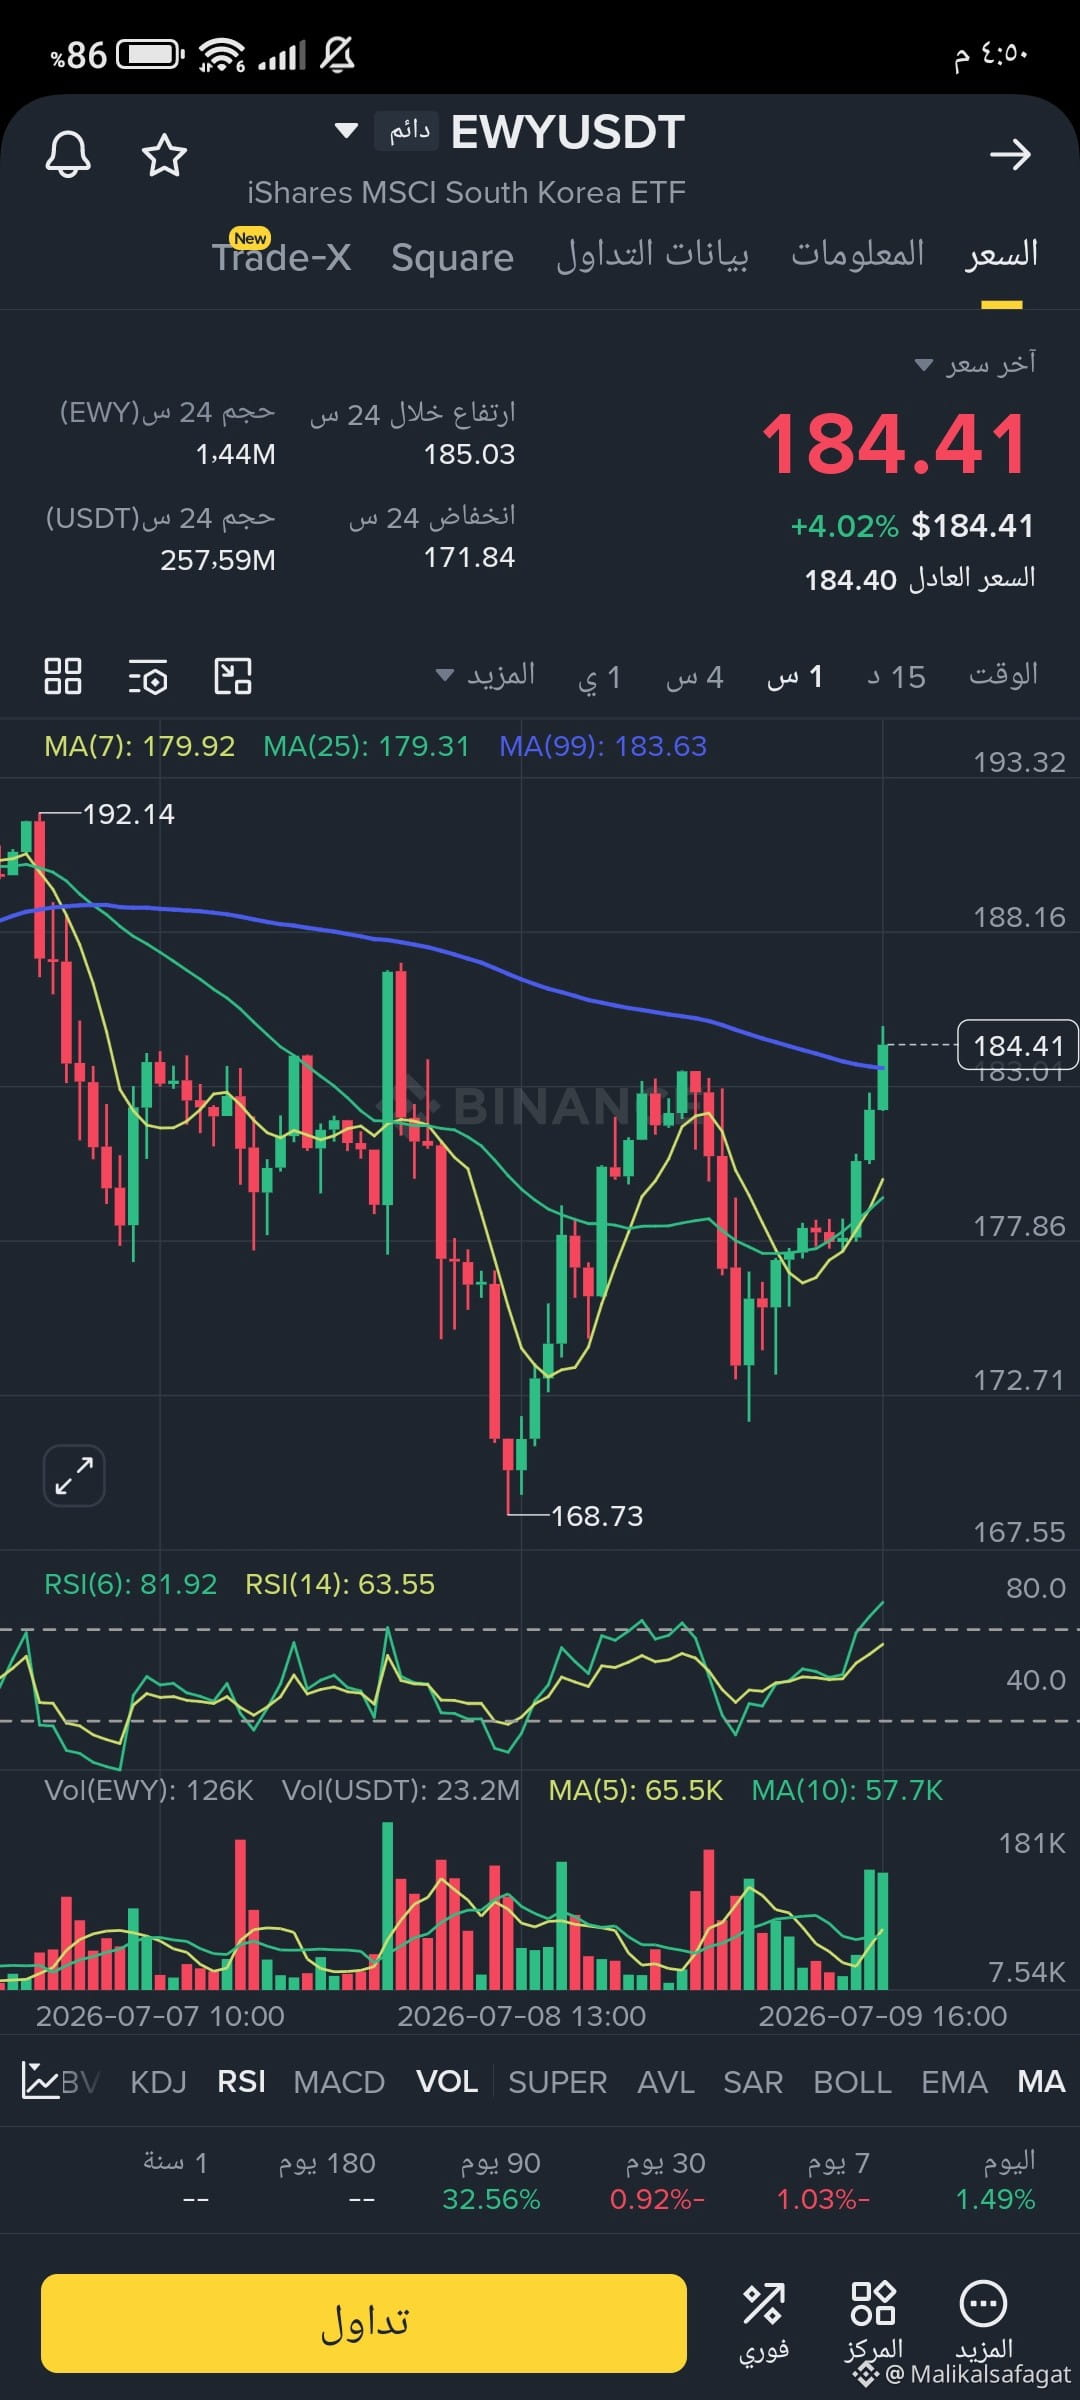This screenshot has height=2400, width=1080.
Task: Tap the دائم perpetual badge
Action: point(408,131)
